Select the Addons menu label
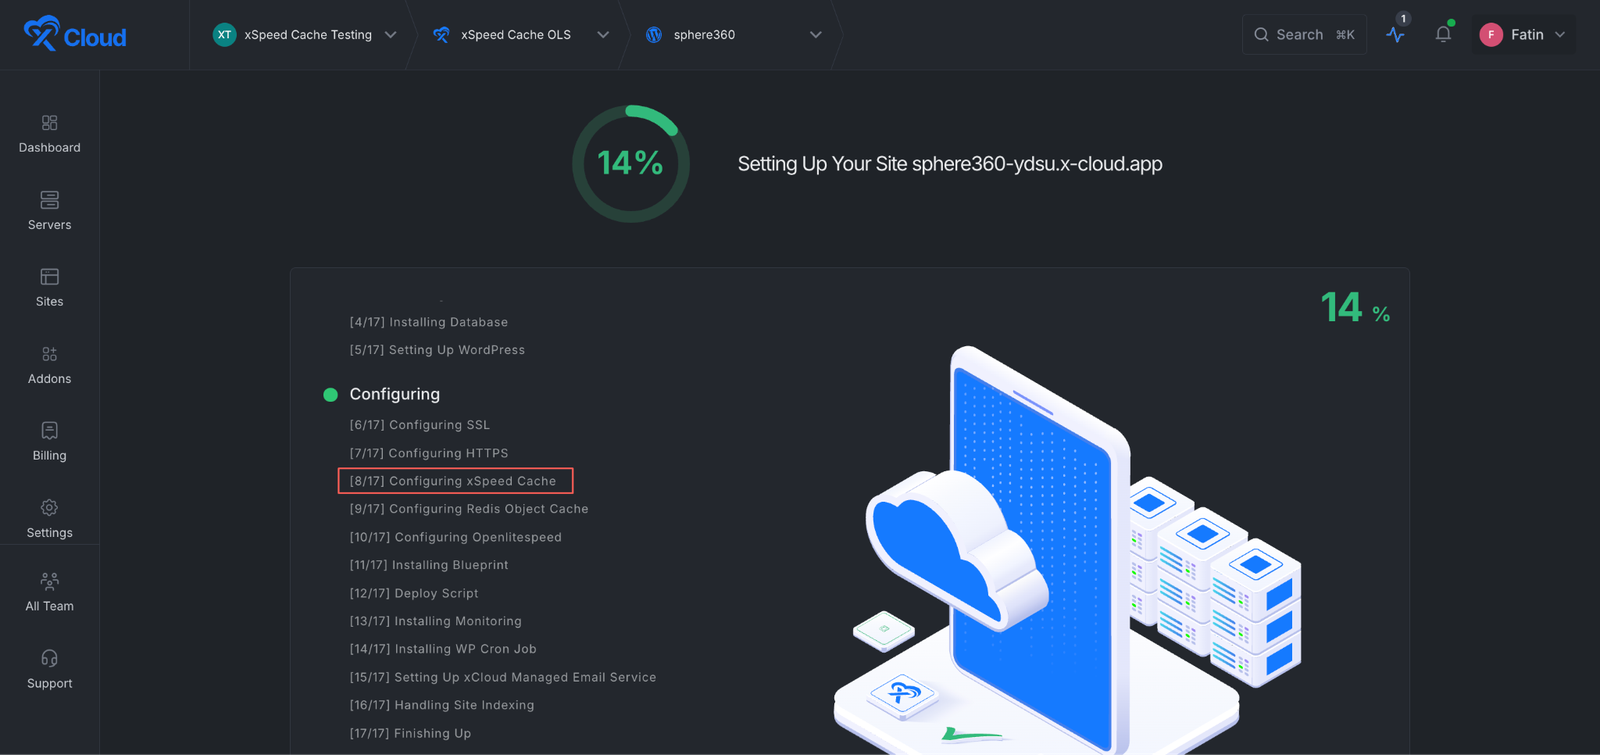Screen dimensions: 1600x755 [x=50, y=379]
